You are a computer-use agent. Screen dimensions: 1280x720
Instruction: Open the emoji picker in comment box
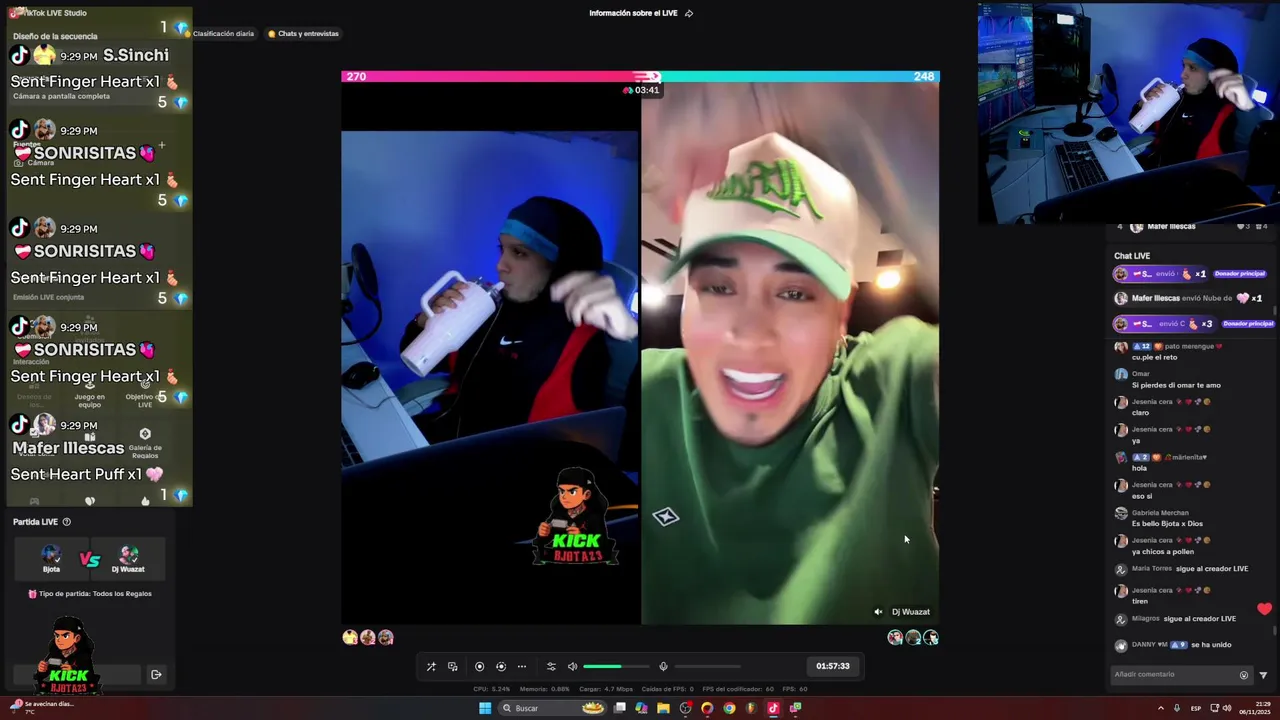(1244, 675)
